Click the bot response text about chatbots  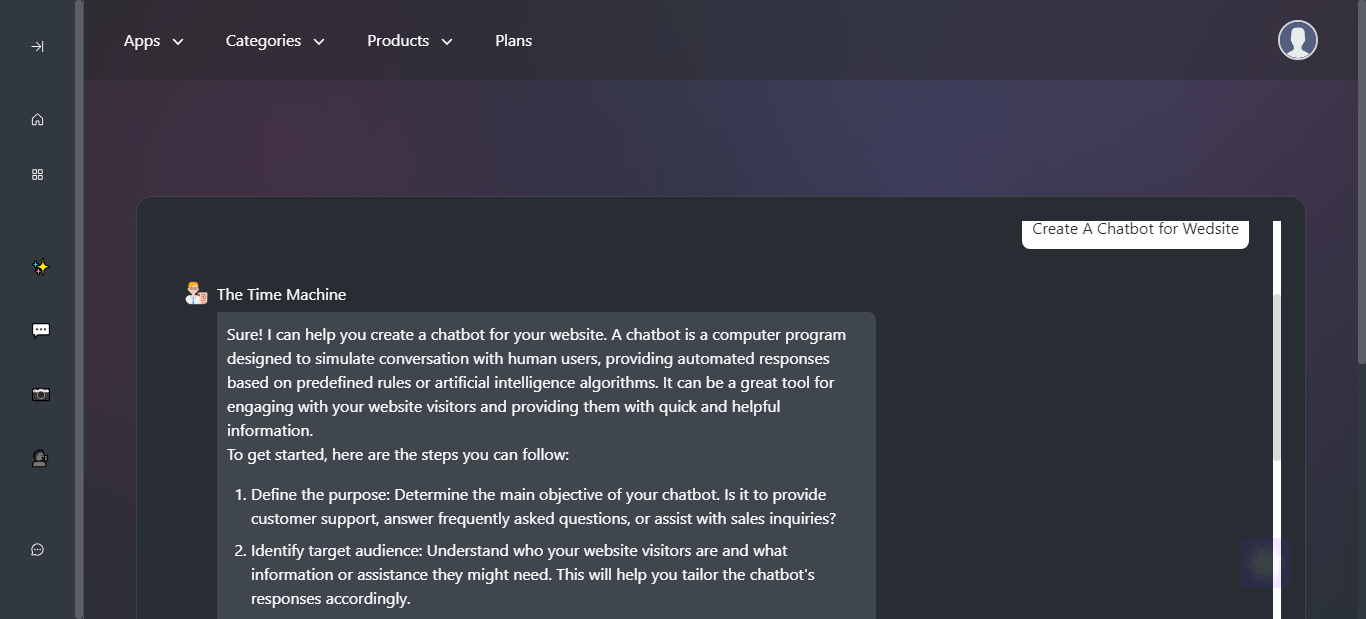pos(546,466)
